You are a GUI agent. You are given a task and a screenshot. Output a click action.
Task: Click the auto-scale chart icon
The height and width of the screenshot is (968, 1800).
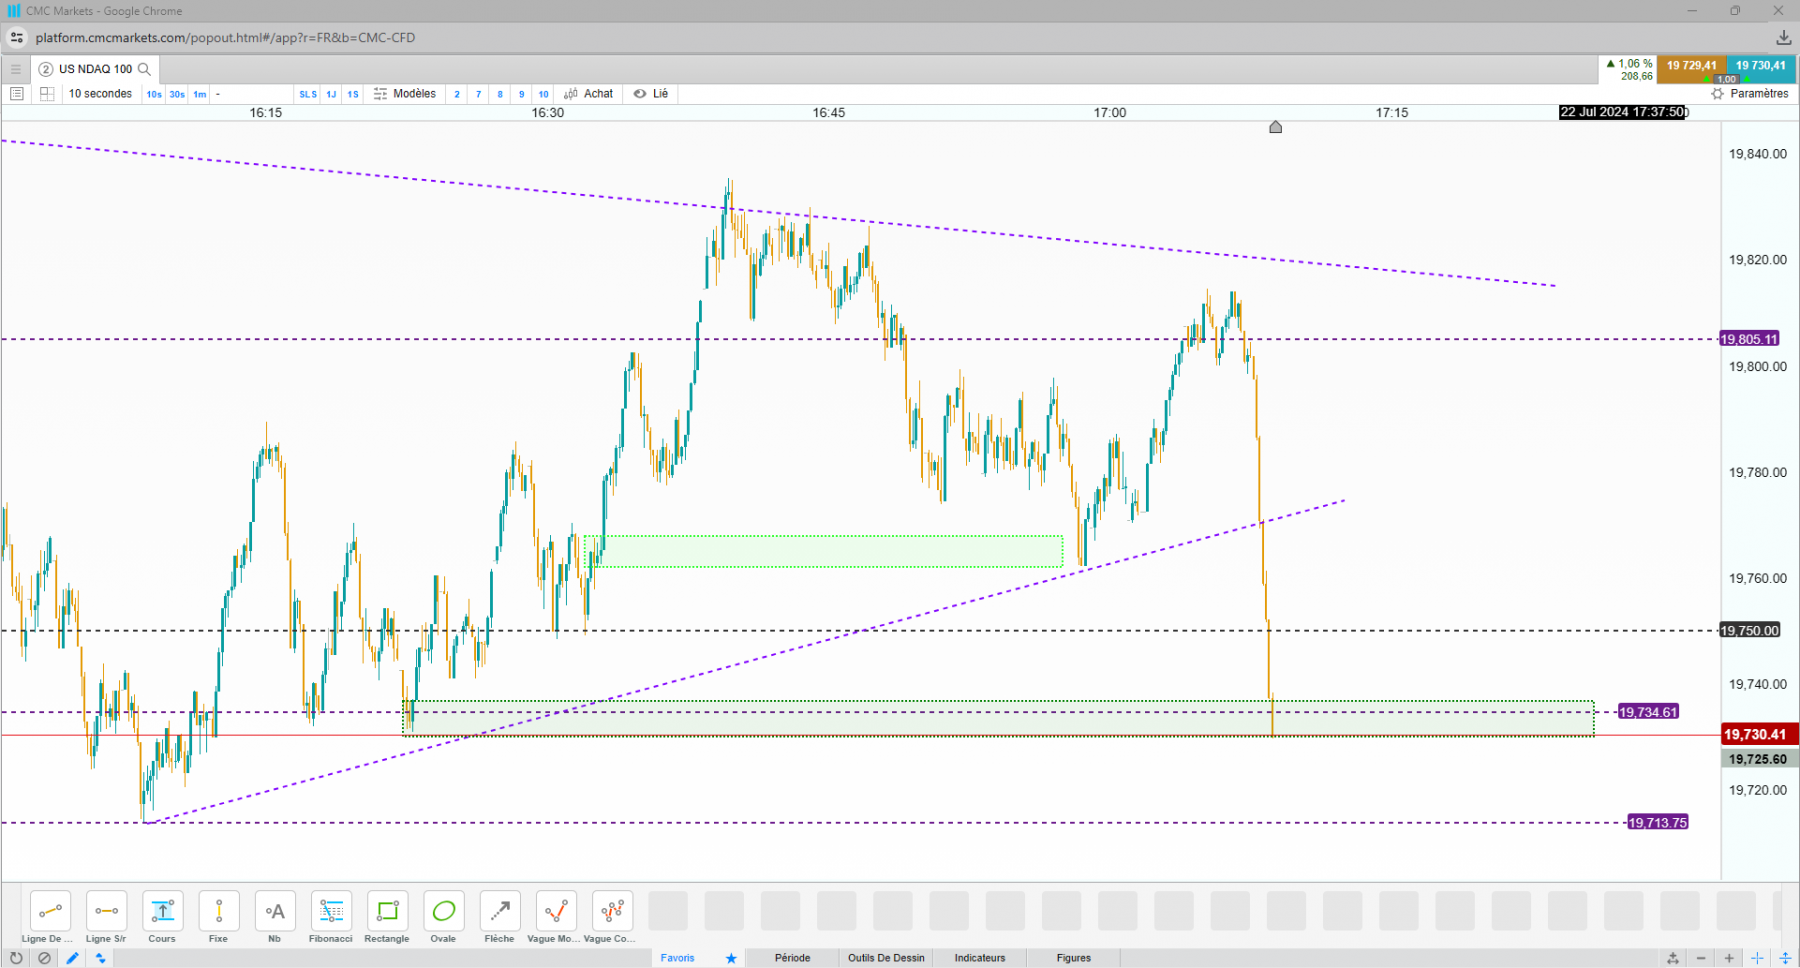(1673, 958)
